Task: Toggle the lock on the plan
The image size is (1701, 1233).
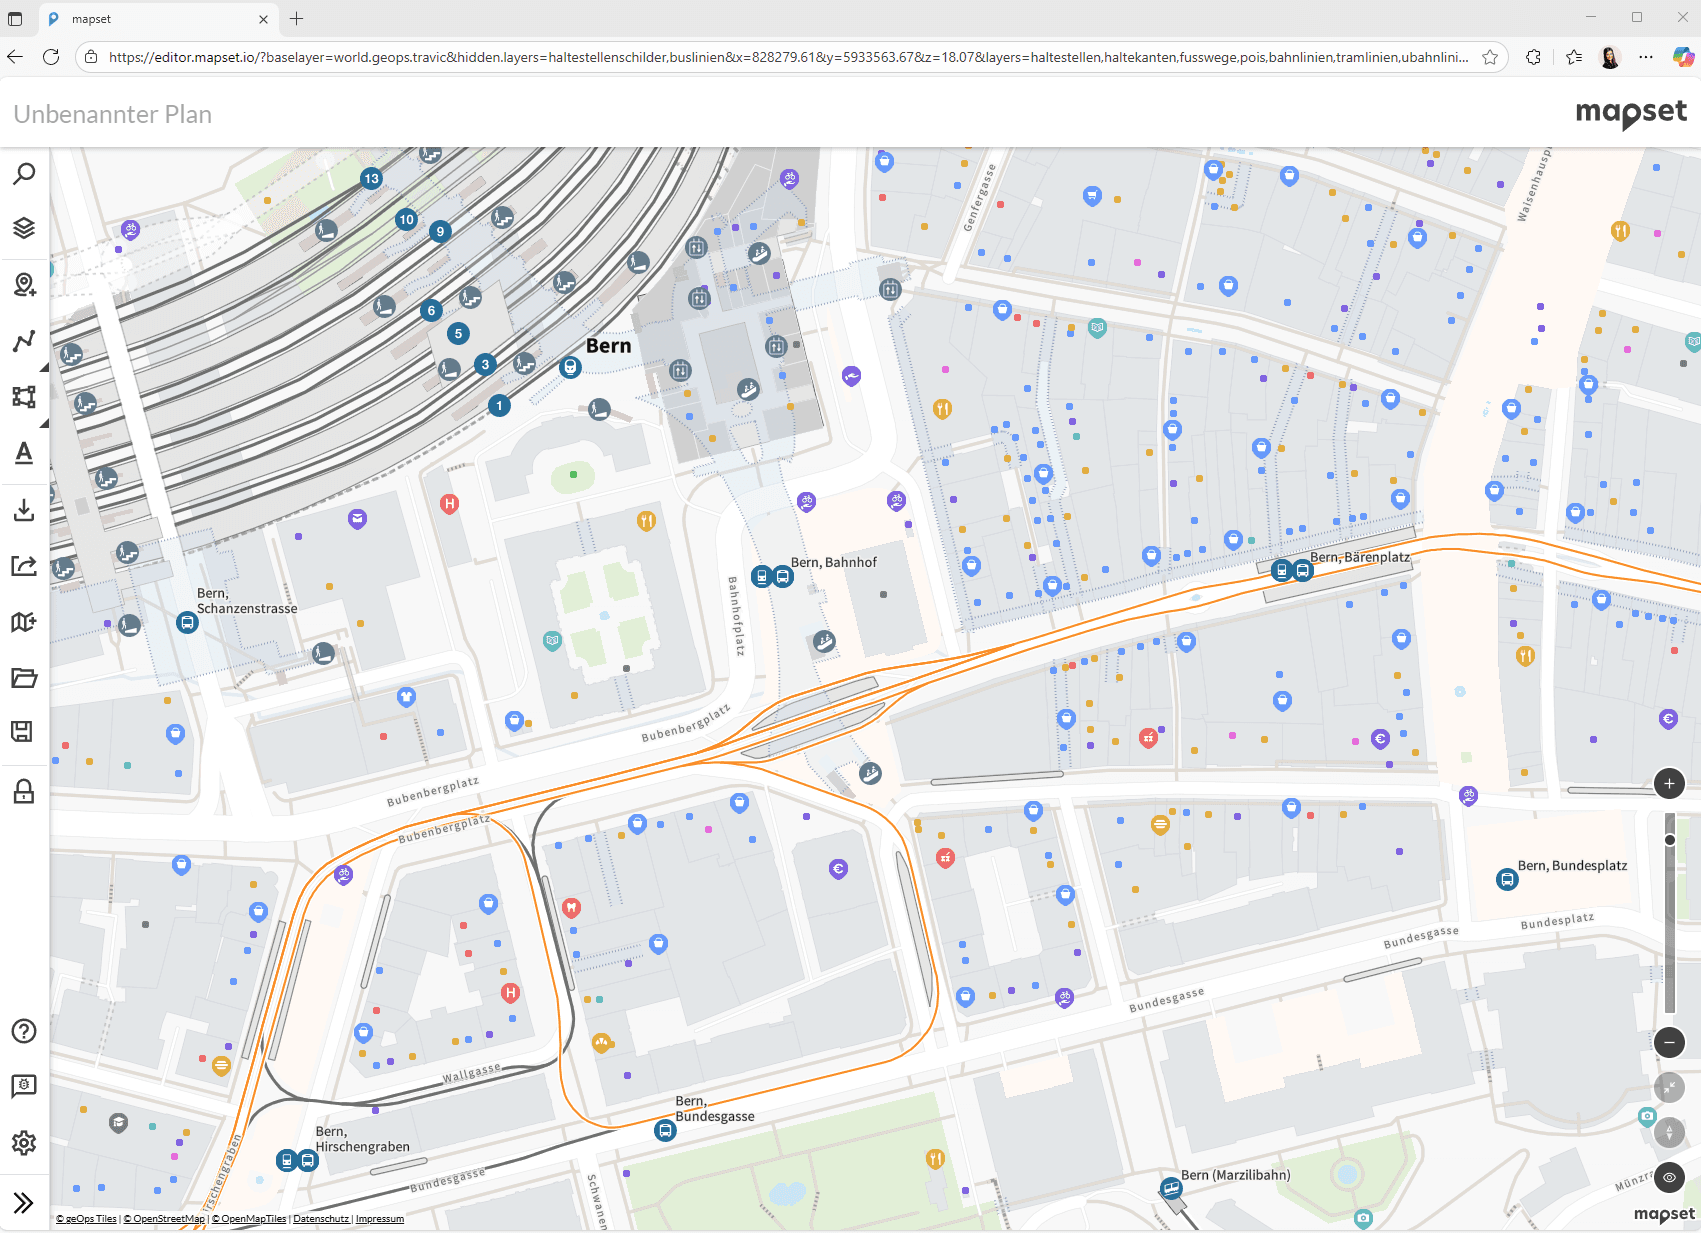Action: [24, 792]
